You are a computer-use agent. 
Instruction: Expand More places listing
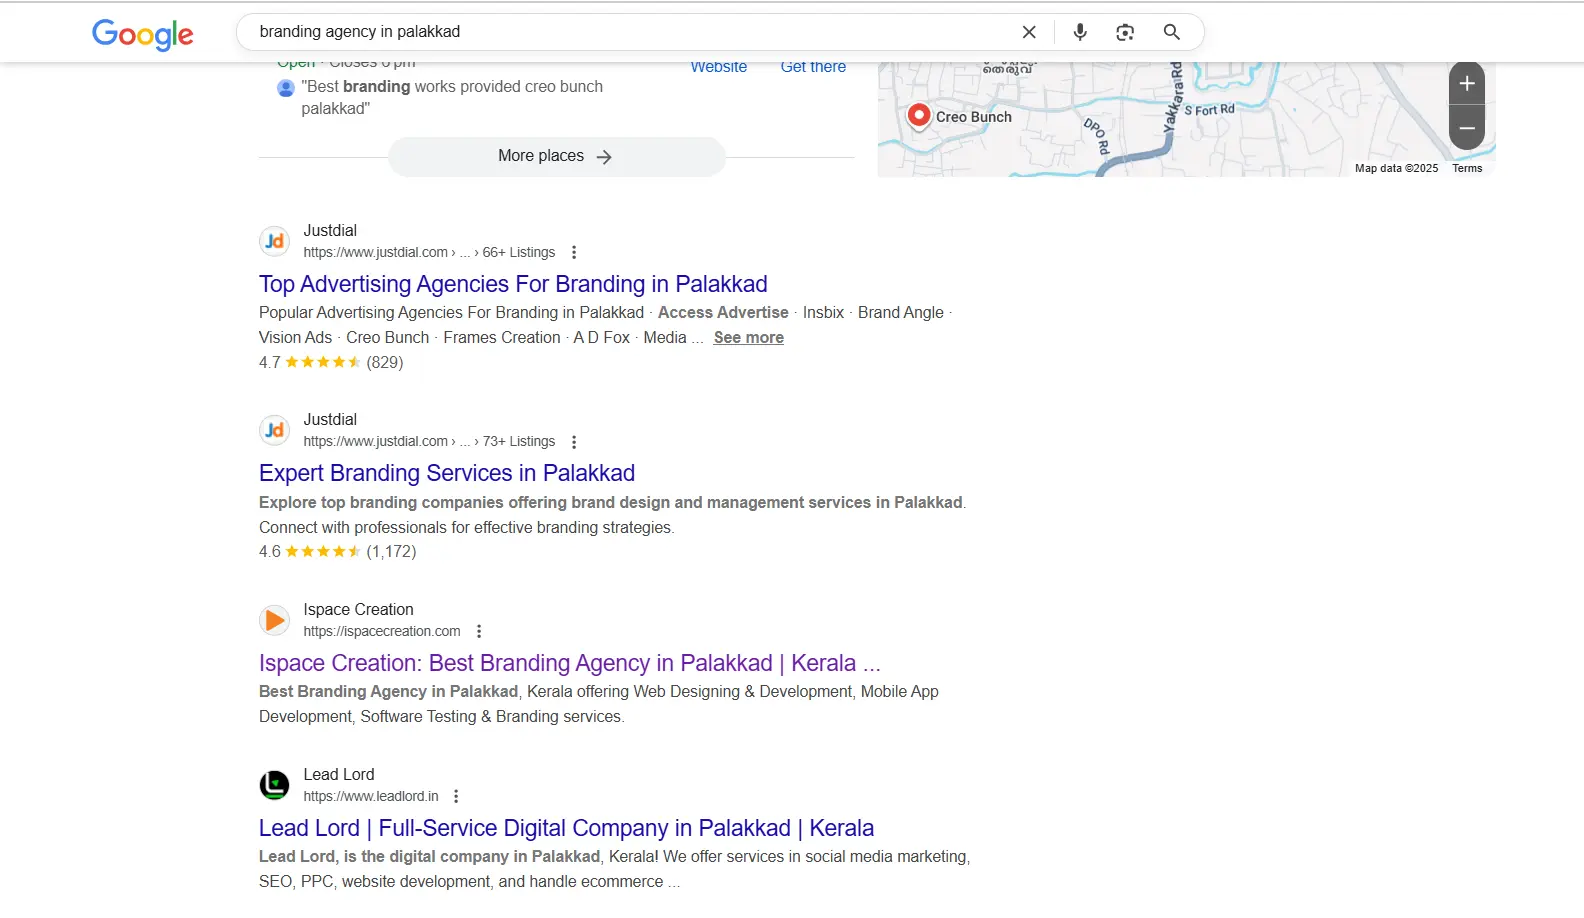[x=556, y=156]
